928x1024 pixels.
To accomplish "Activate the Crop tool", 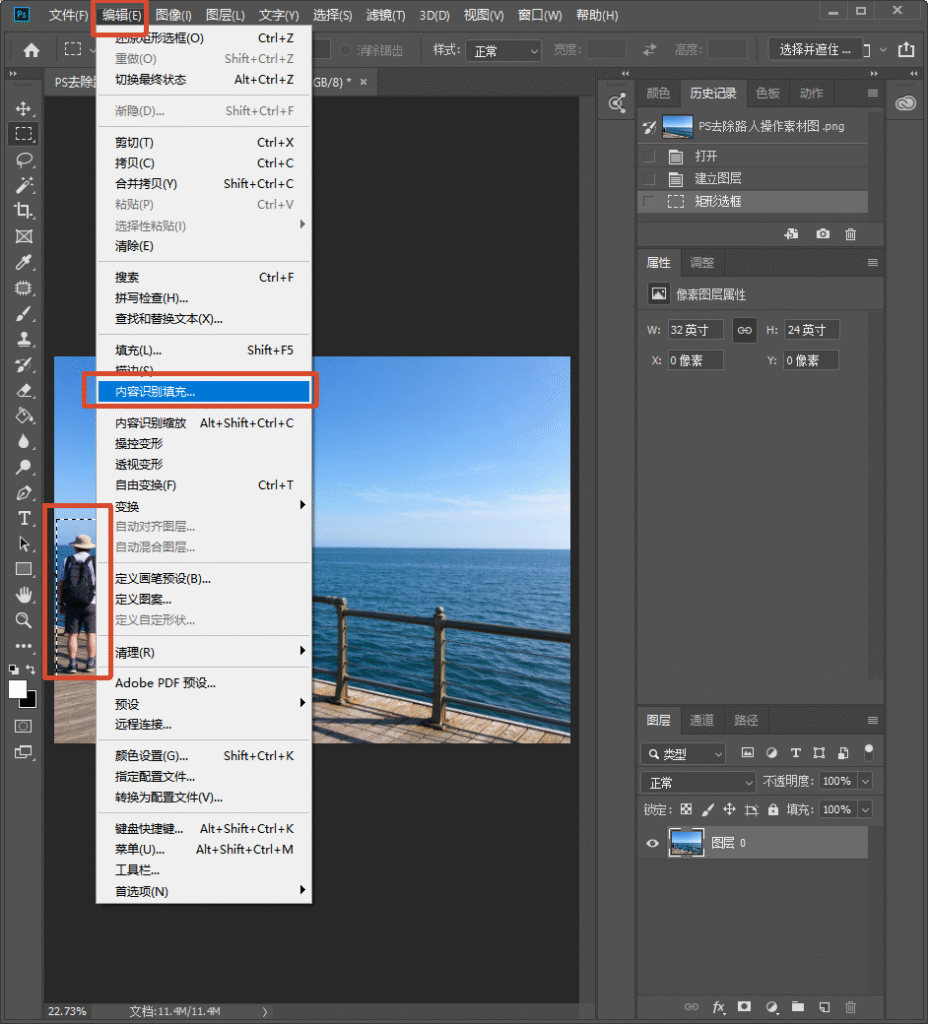I will point(24,211).
